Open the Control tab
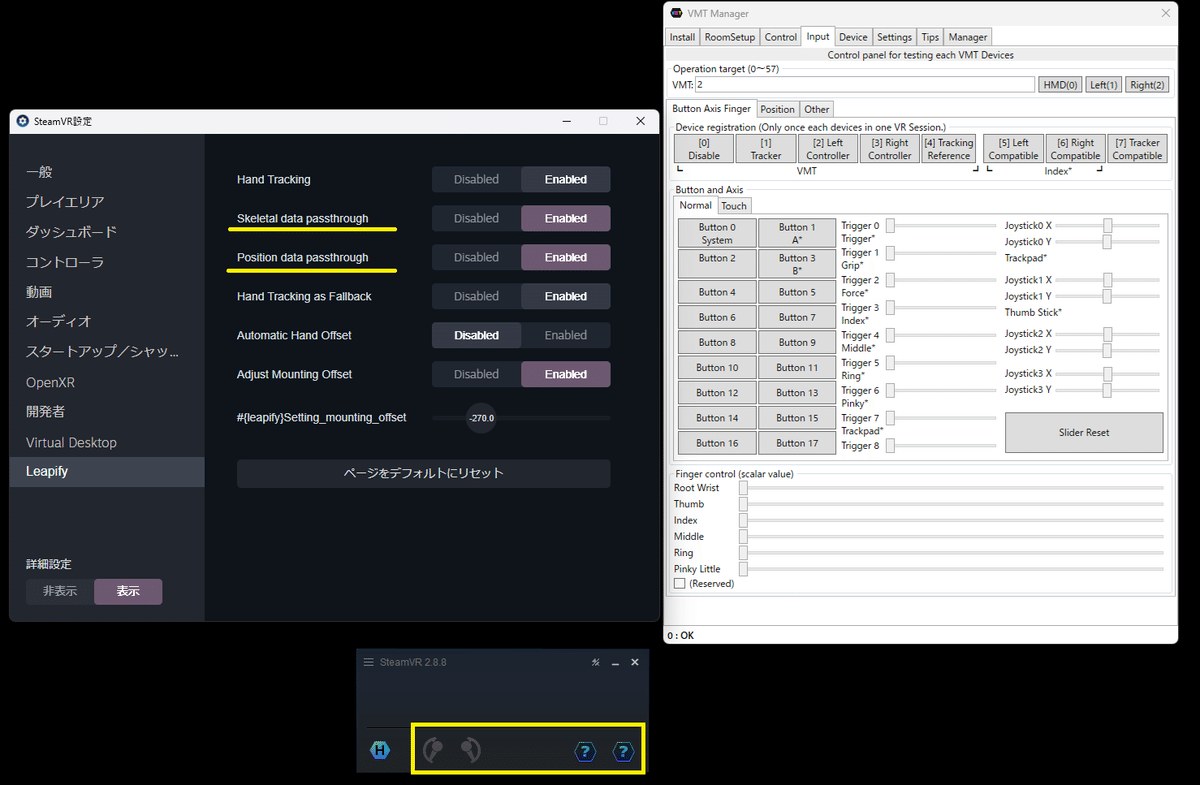This screenshot has width=1200, height=785. tap(780, 37)
